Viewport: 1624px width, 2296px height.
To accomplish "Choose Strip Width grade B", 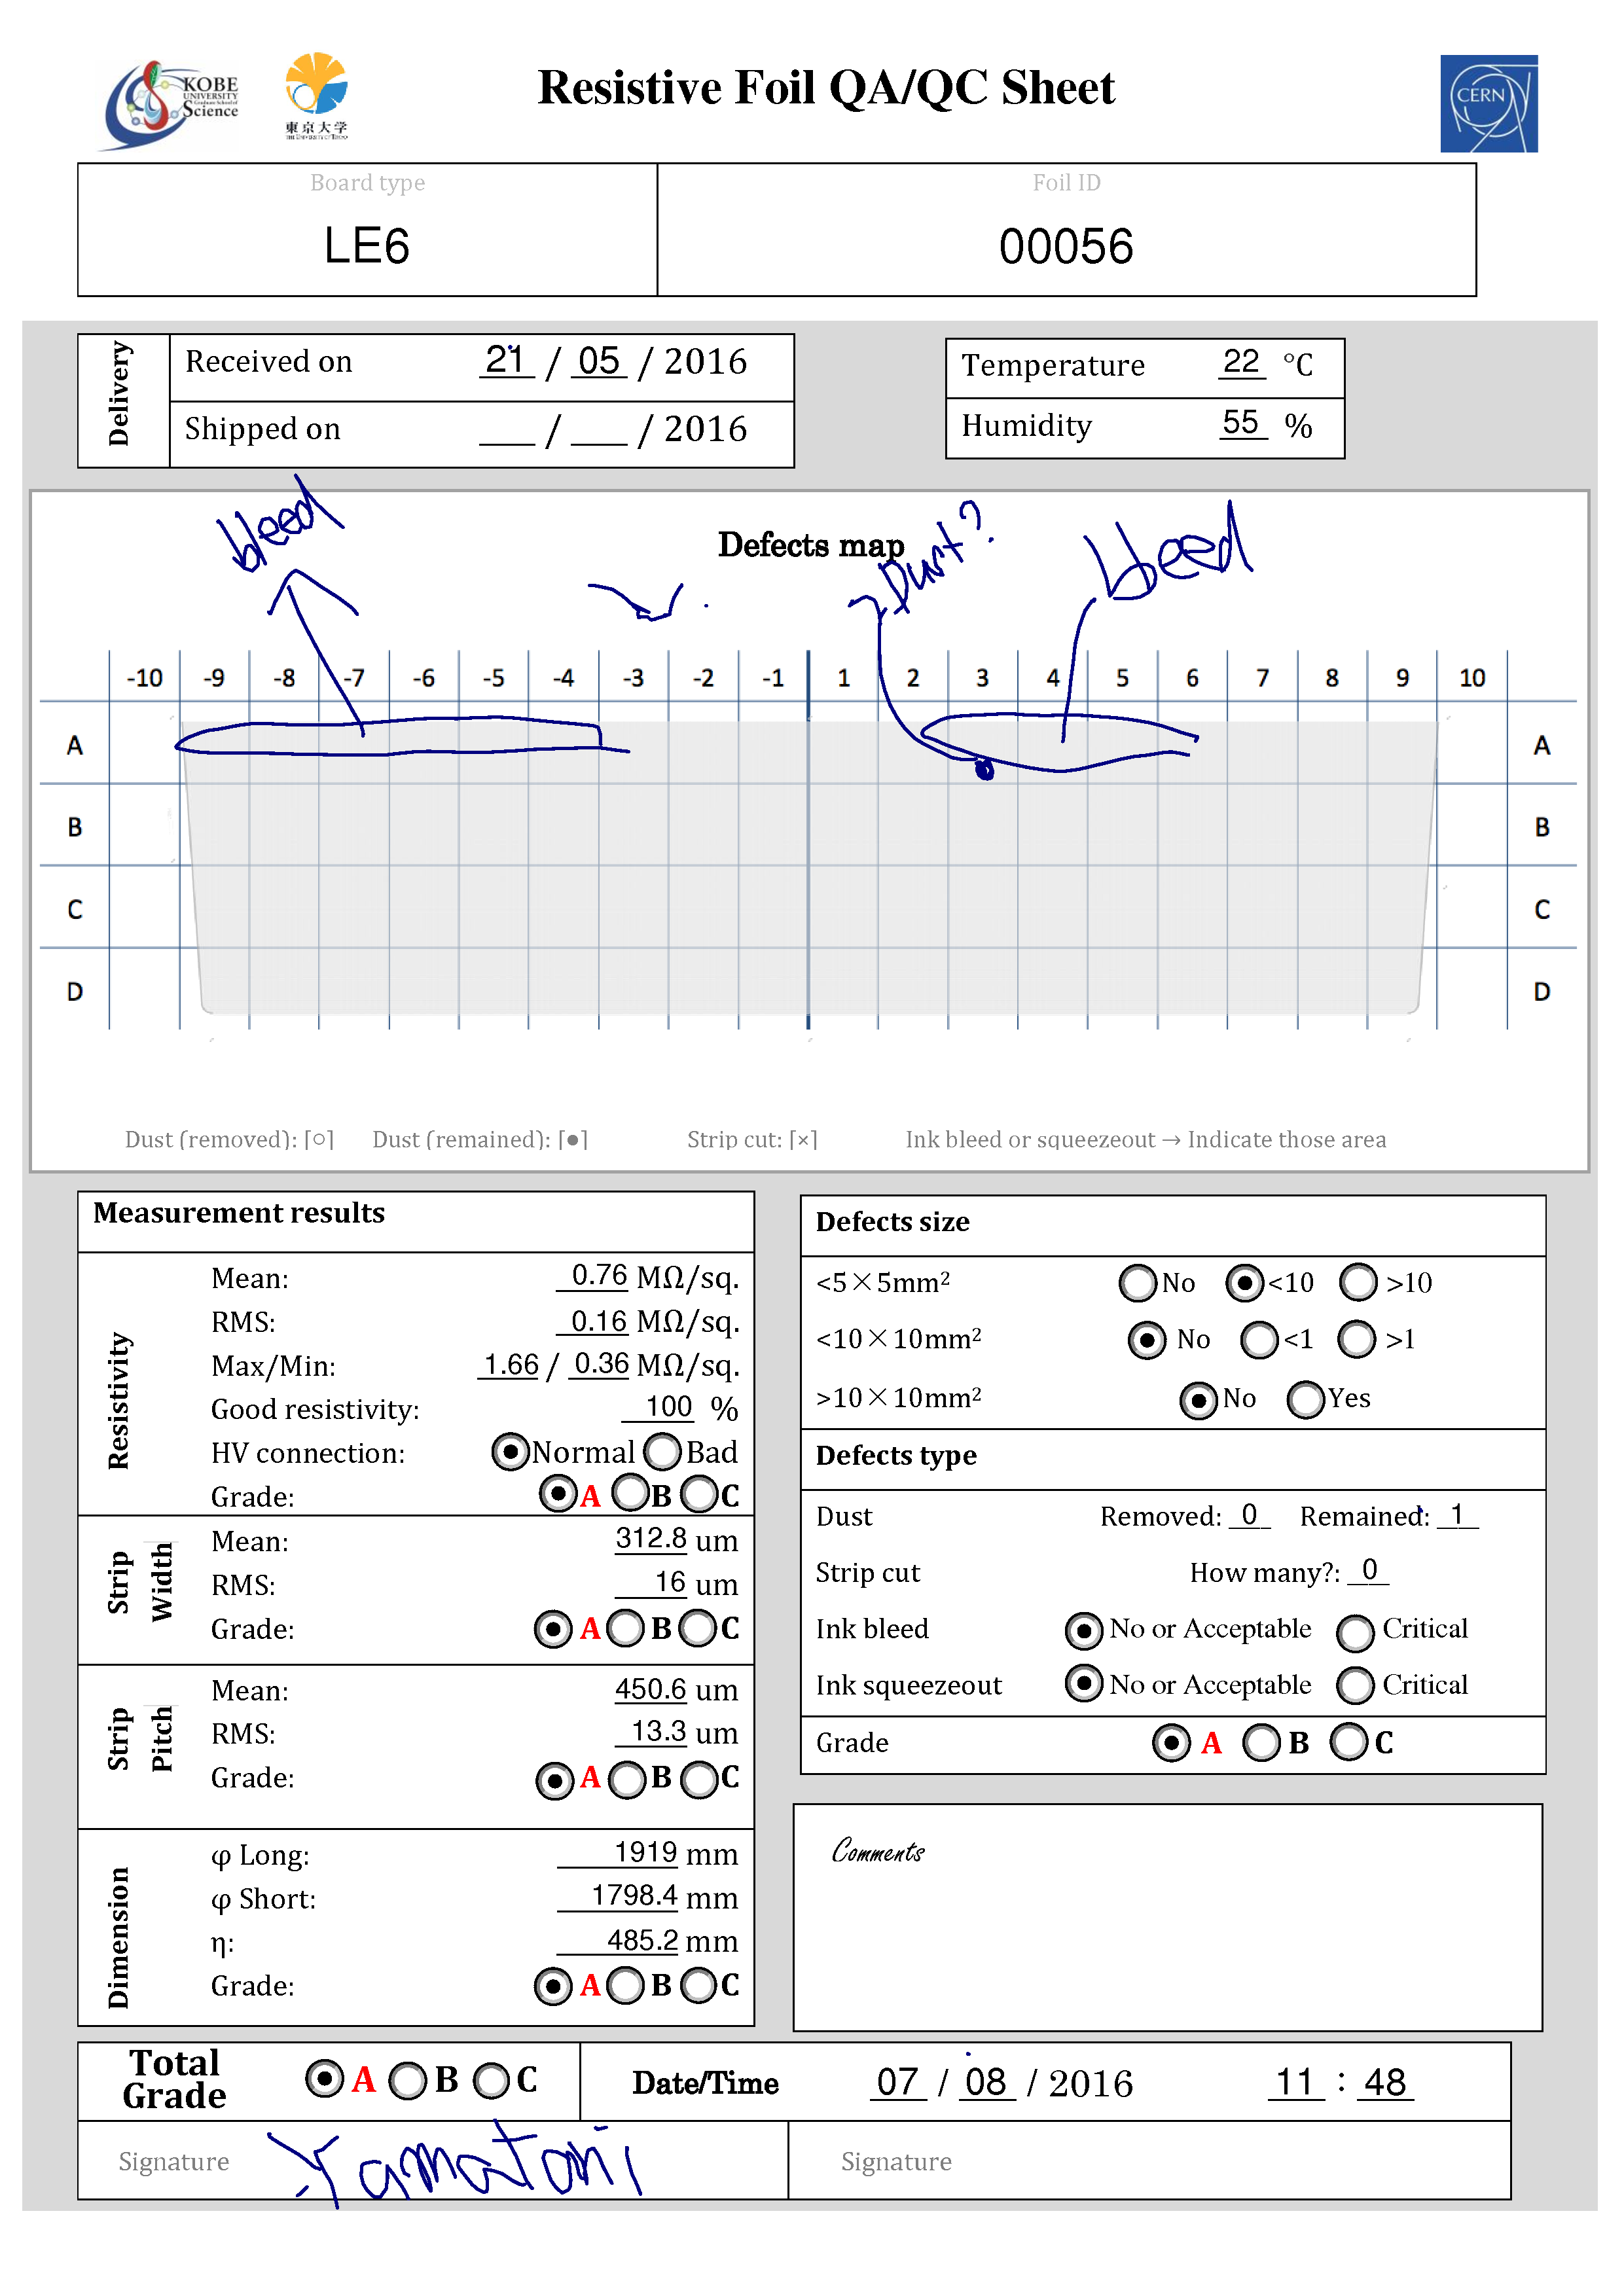I will [626, 1629].
